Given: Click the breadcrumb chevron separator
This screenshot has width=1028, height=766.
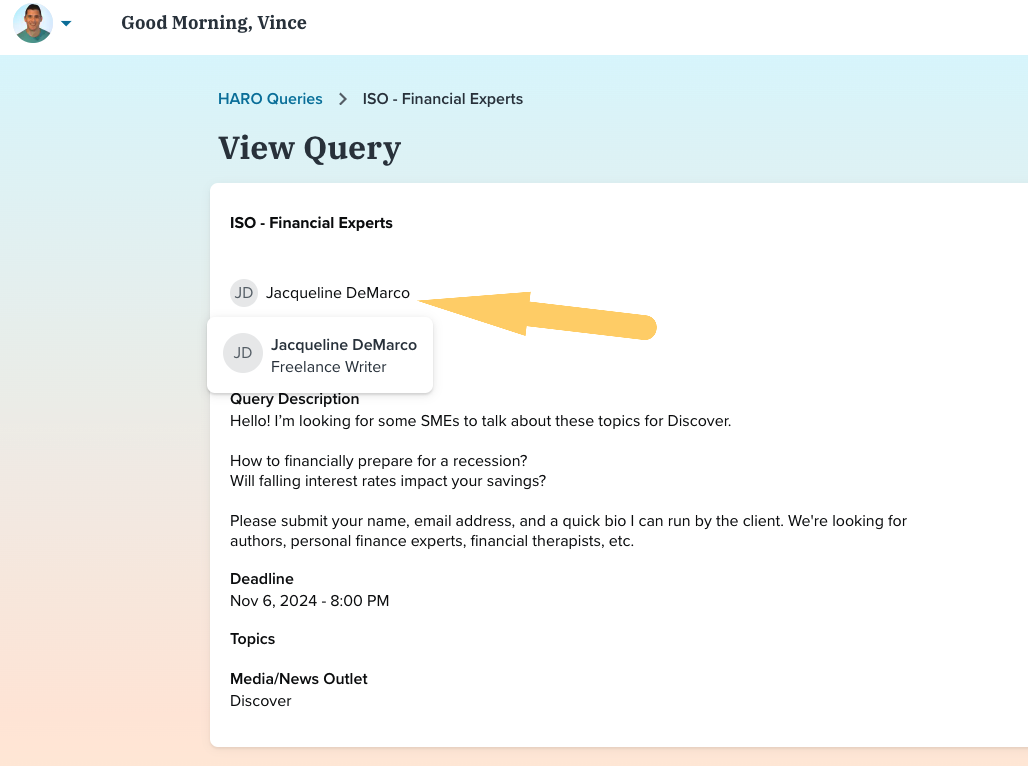Looking at the screenshot, I should point(343,99).
